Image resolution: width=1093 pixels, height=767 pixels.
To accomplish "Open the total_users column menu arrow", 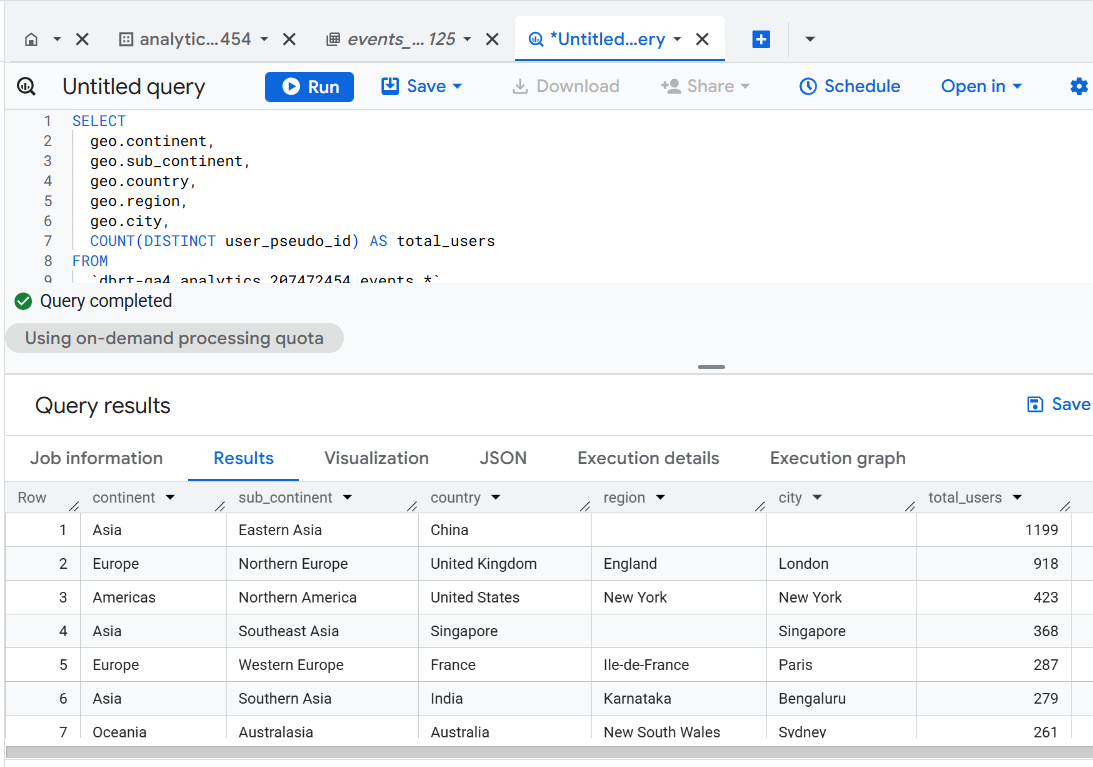I will [x=1017, y=498].
